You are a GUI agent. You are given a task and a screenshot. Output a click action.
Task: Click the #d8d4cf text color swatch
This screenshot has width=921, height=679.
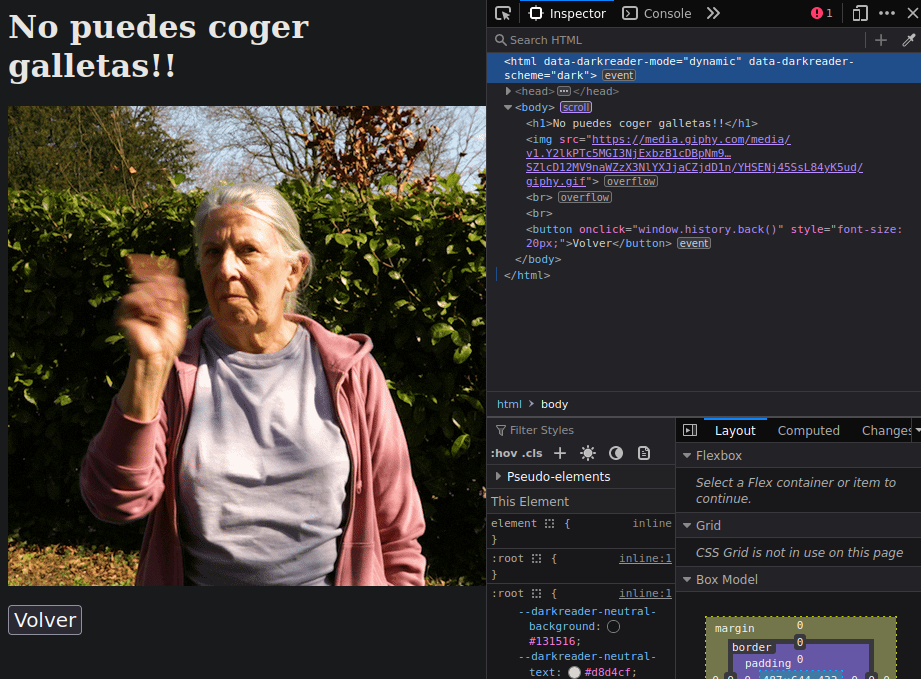tap(574, 672)
